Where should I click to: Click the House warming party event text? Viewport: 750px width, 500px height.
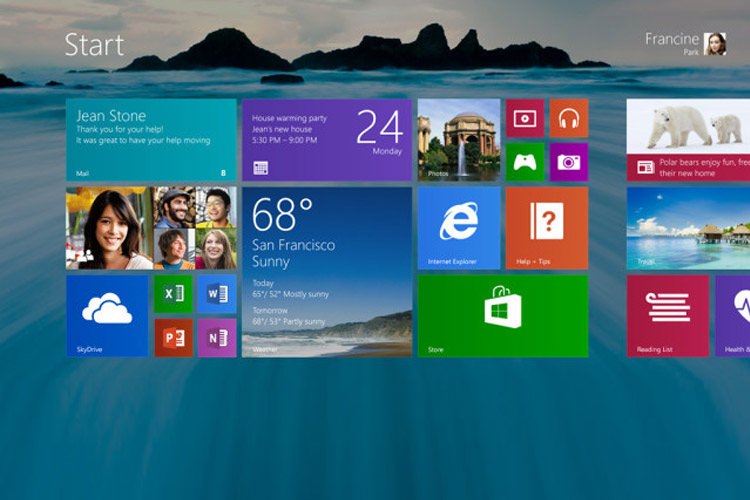(289, 118)
